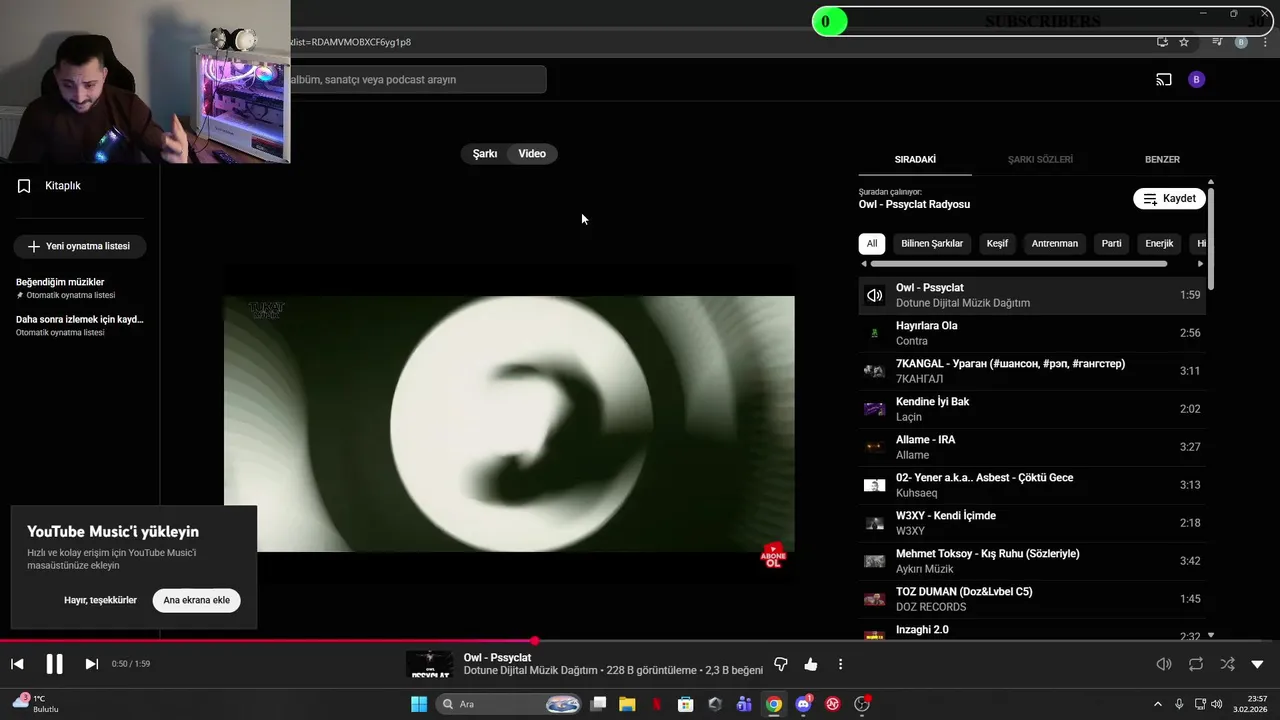
Task: Click the horizontal chip scrollbar
Action: (x=1019, y=264)
